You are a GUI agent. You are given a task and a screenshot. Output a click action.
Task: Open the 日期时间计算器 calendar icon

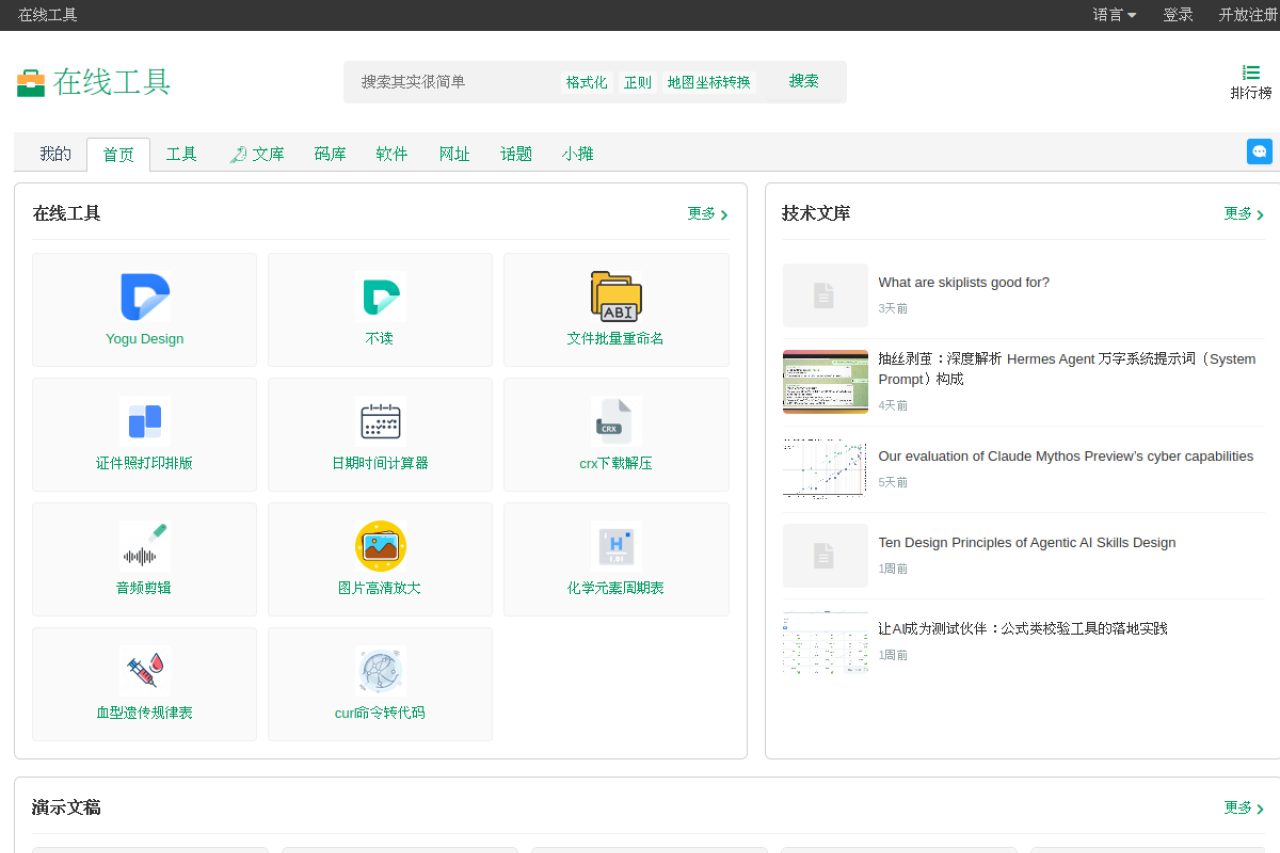coord(380,421)
